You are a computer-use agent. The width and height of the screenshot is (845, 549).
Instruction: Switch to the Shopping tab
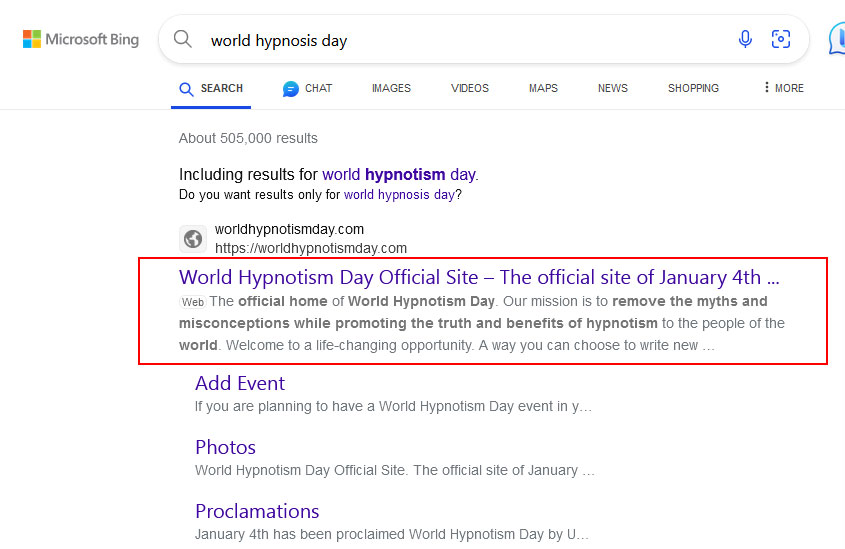(693, 88)
